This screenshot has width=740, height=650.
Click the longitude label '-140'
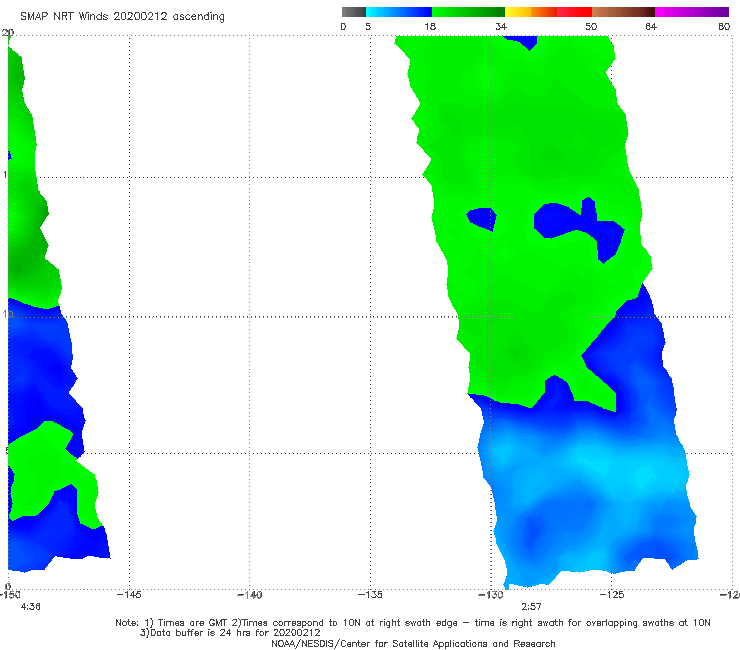click(249, 595)
